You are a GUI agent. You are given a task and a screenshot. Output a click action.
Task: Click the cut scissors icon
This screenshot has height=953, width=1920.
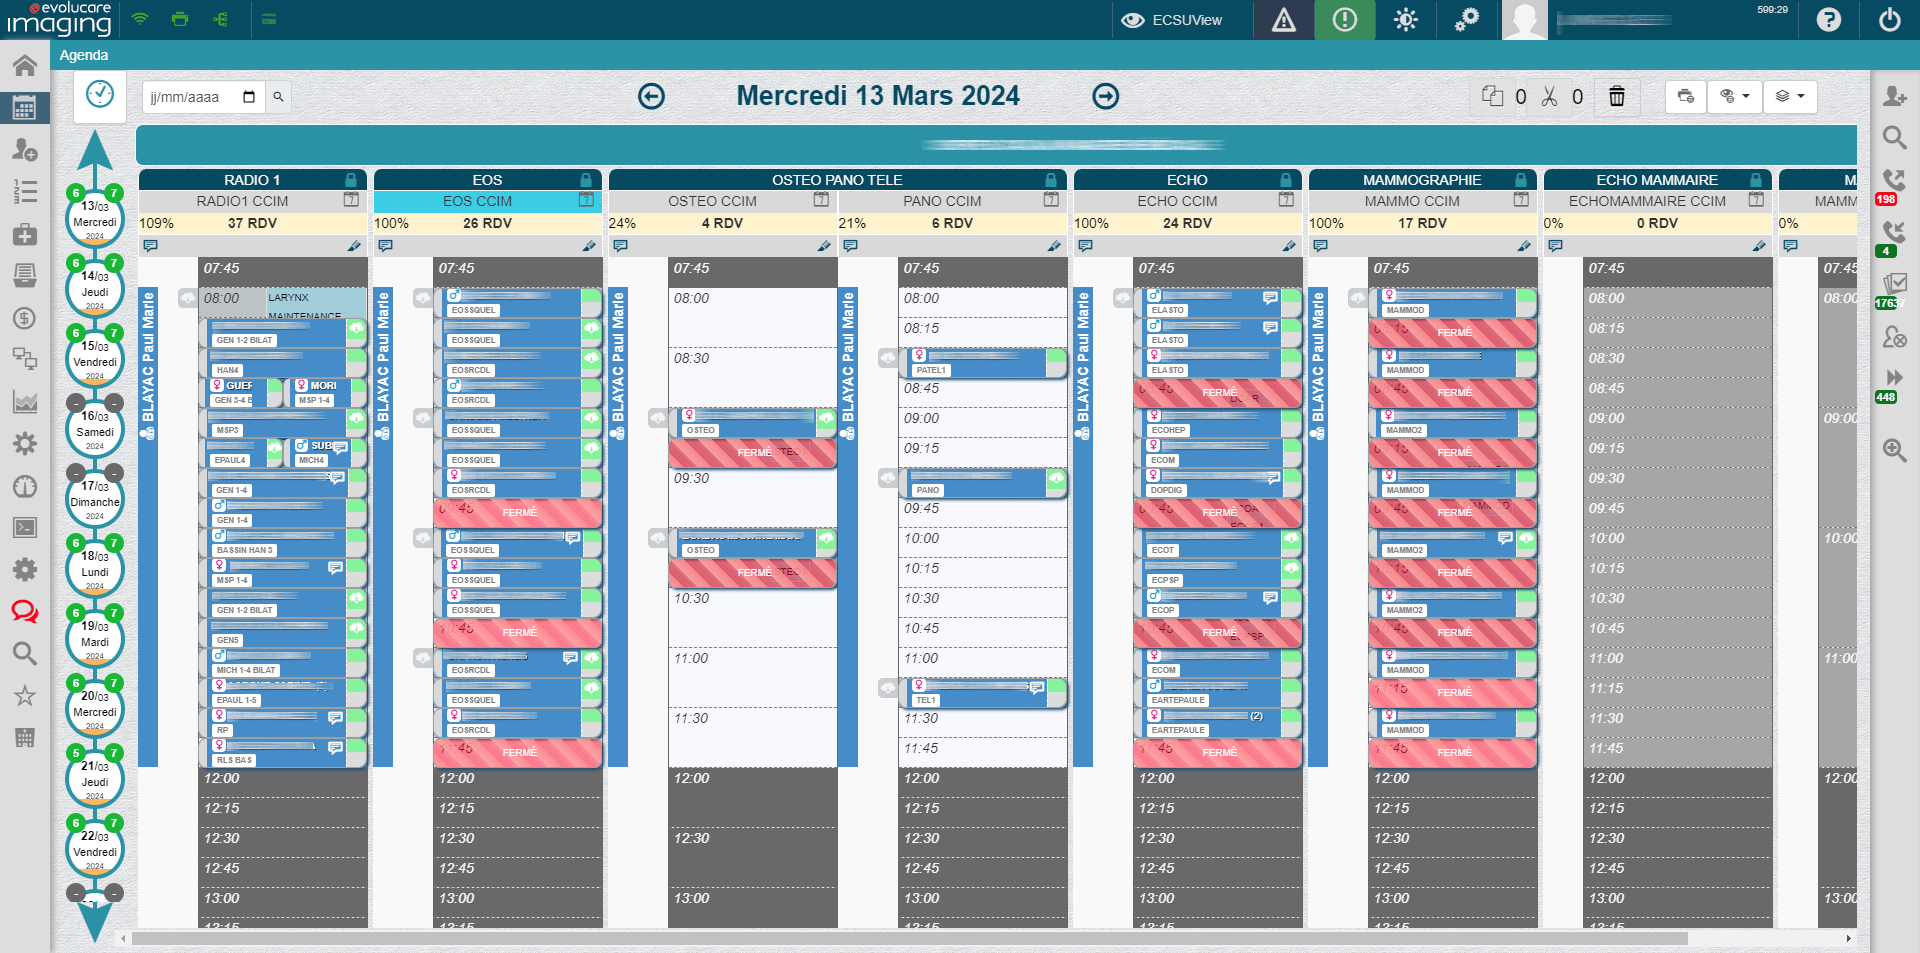tap(1549, 96)
